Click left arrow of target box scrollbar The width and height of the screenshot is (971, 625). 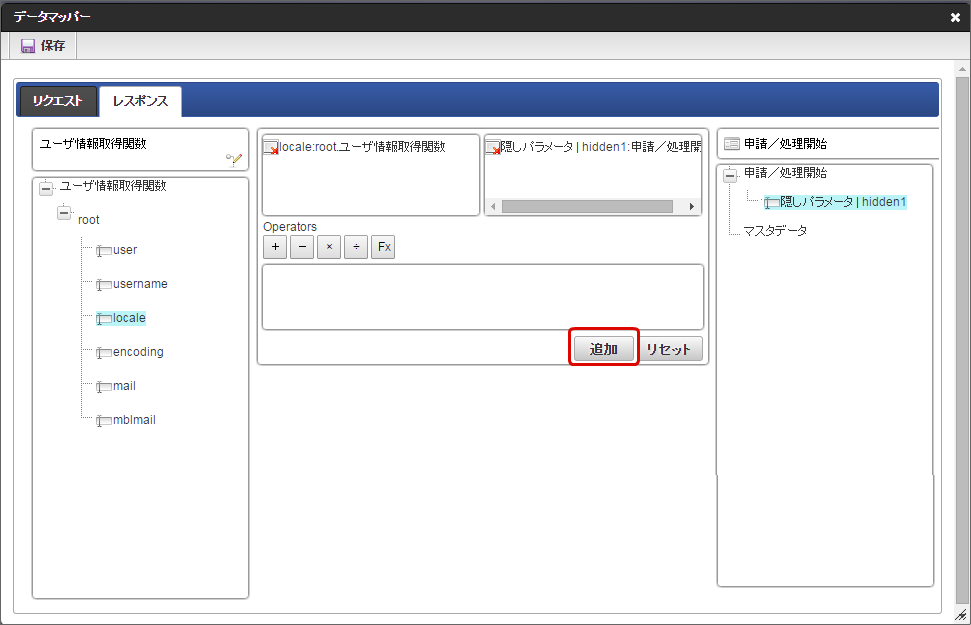point(493,207)
